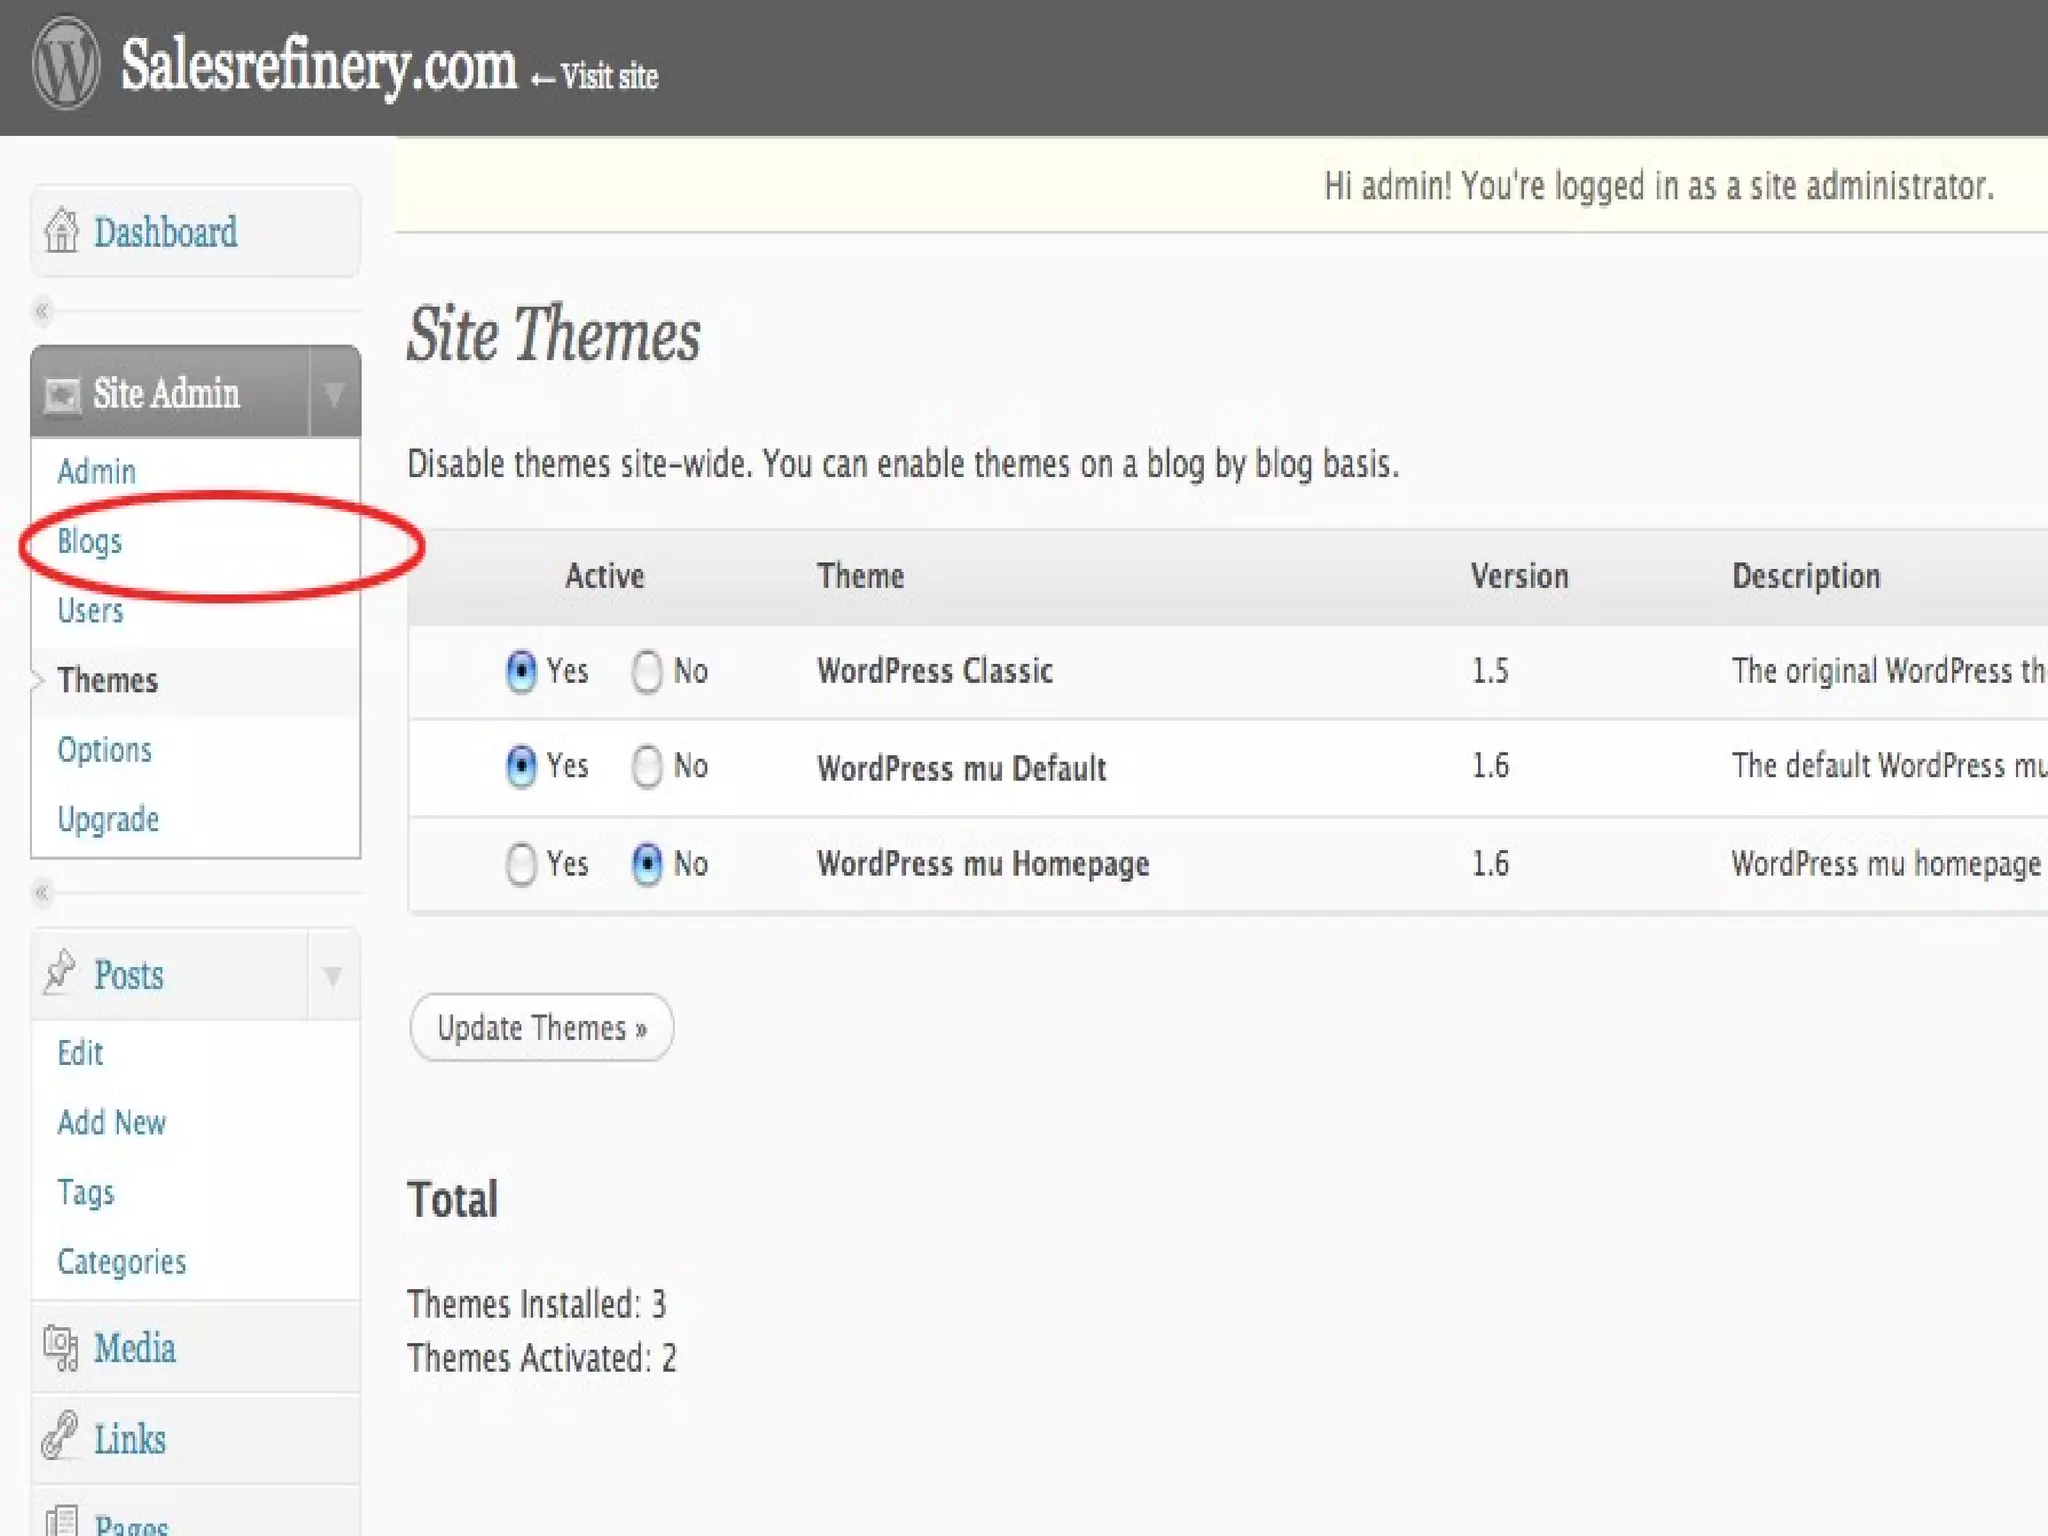Select No for WordPress Classic theme
Viewport: 2048px width, 1536px height.
[x=647, y=671]
